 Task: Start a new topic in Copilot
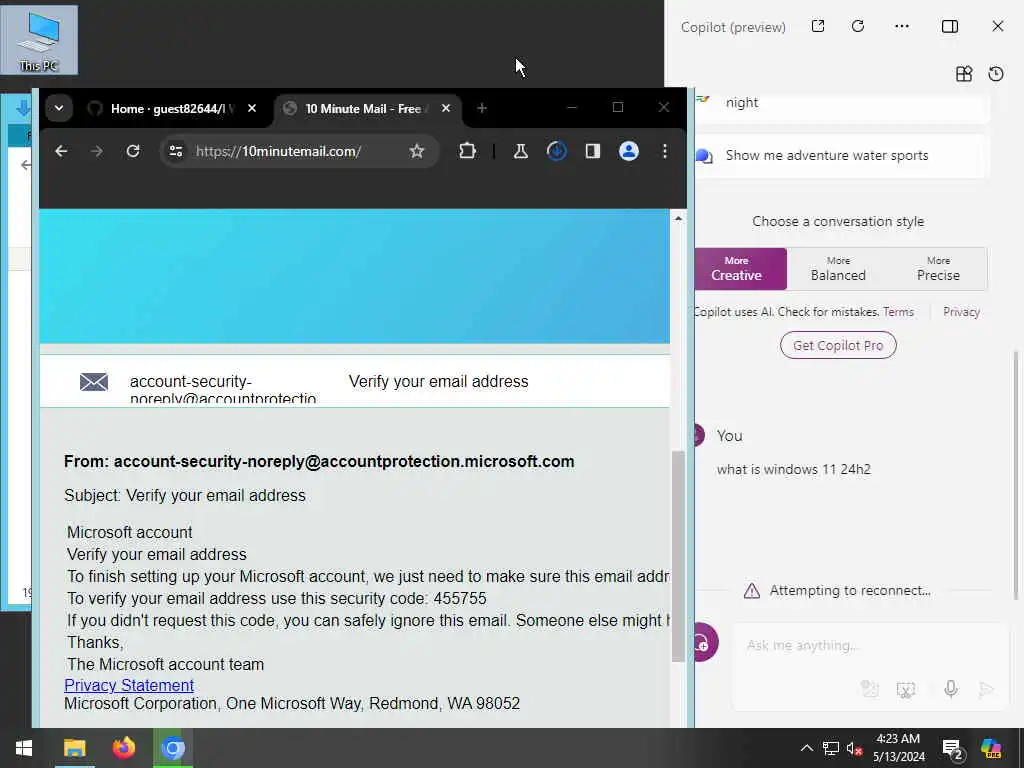[x=705, y=643]
